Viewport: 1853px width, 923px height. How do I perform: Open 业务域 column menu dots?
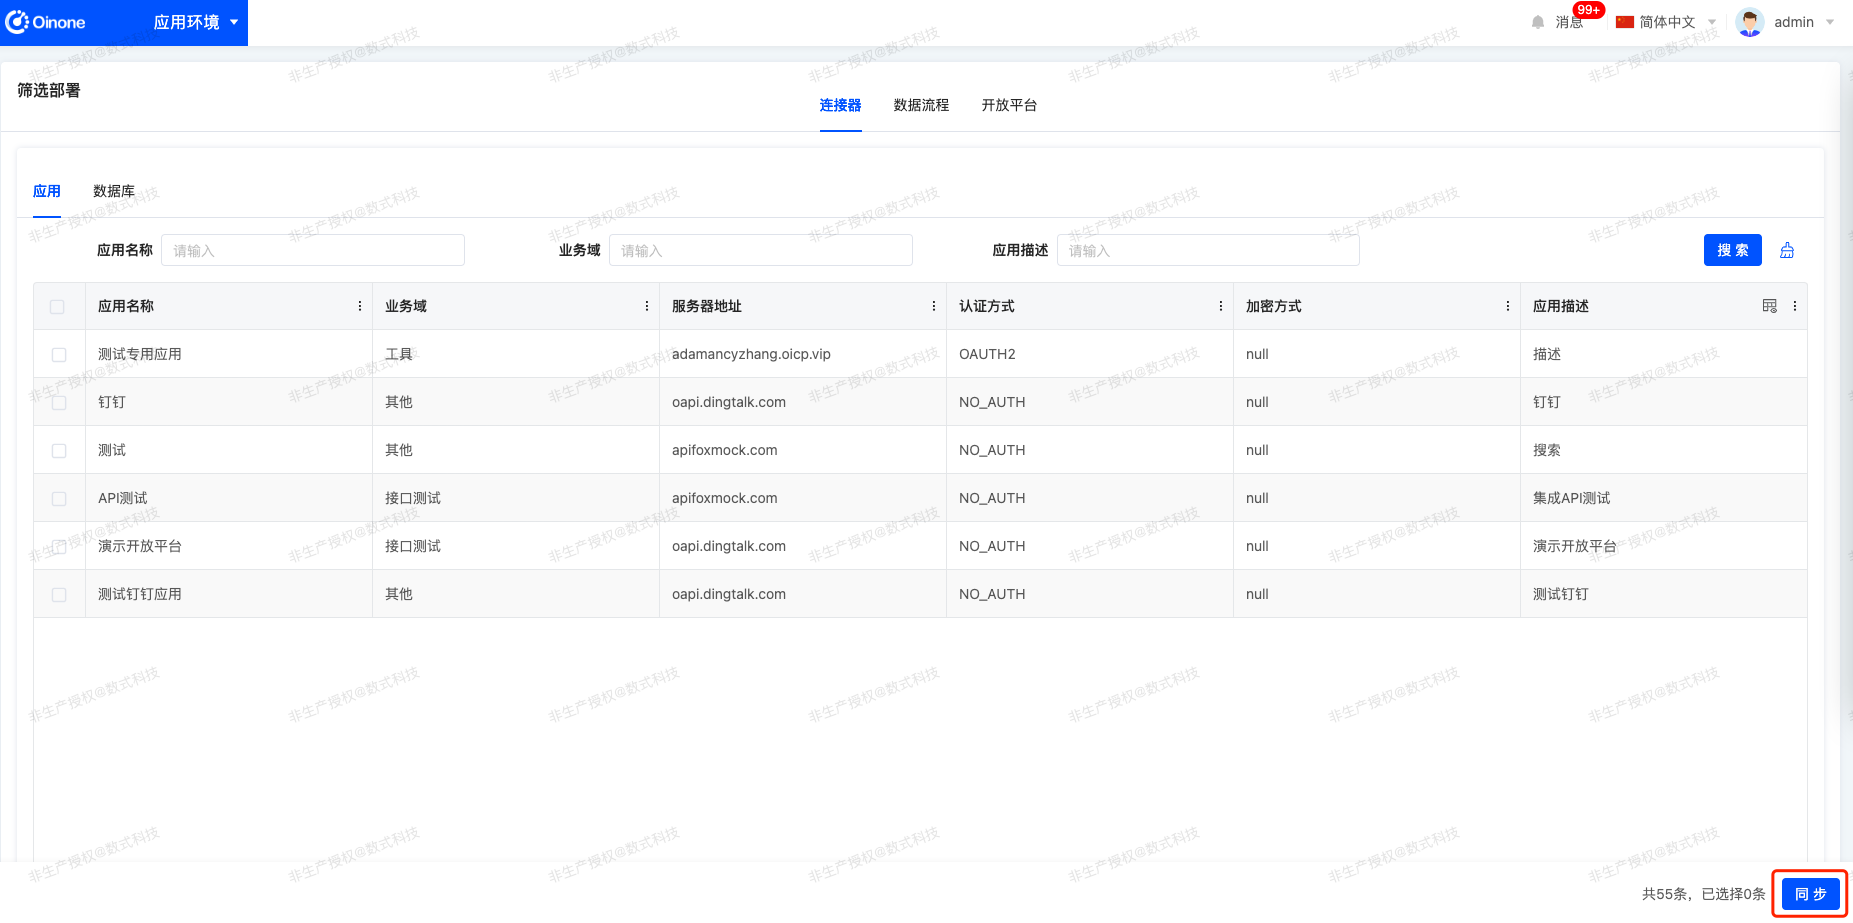[x=647, y=306]
